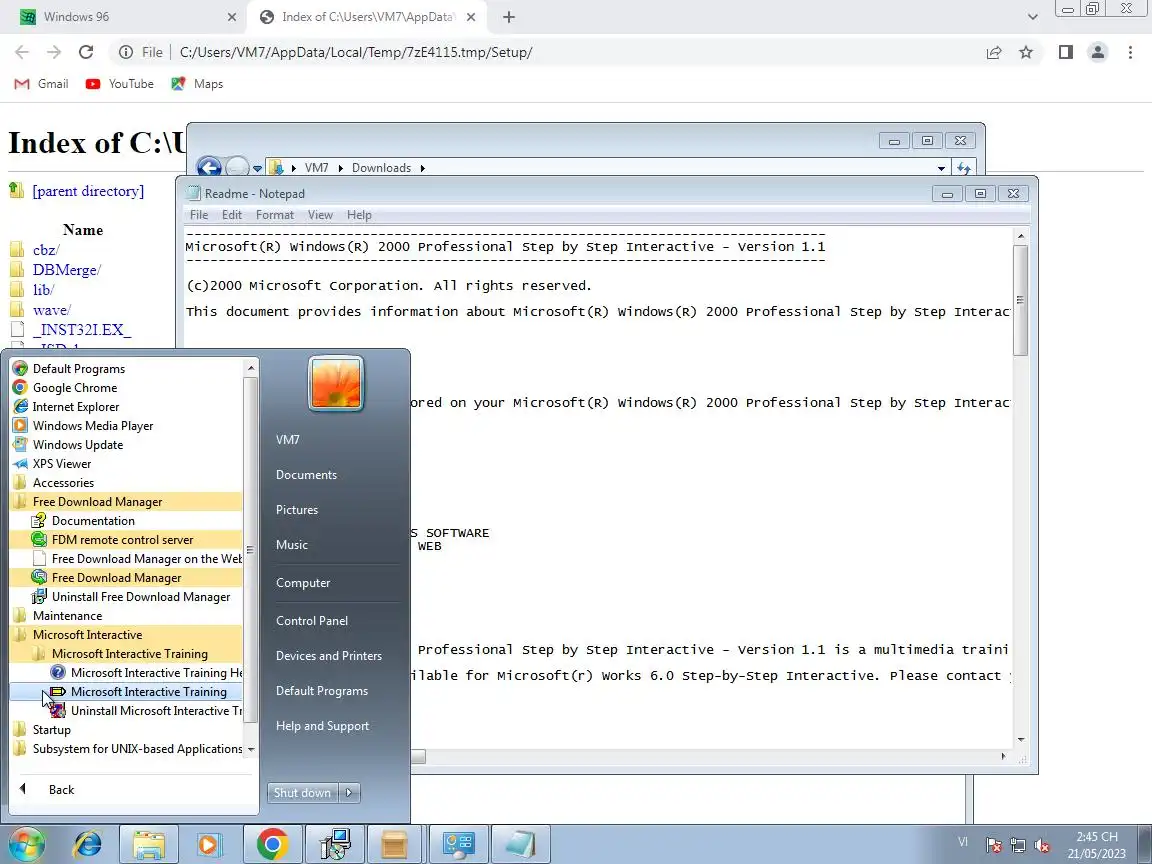Viewport: 1152px width, 864px height.
Task: Launch FDM remote control server
Action: pyautogui.click(x=126, y=540)
